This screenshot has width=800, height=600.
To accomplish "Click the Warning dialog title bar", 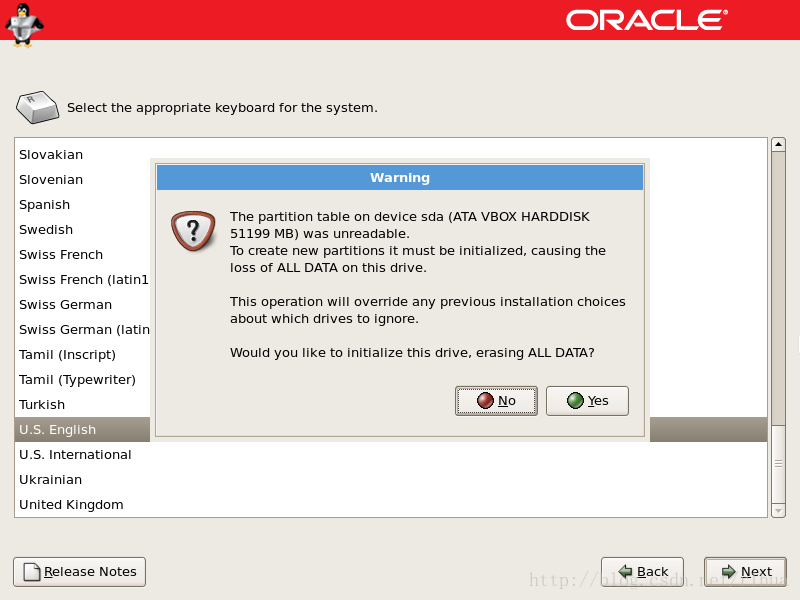I will coord(400,178).
